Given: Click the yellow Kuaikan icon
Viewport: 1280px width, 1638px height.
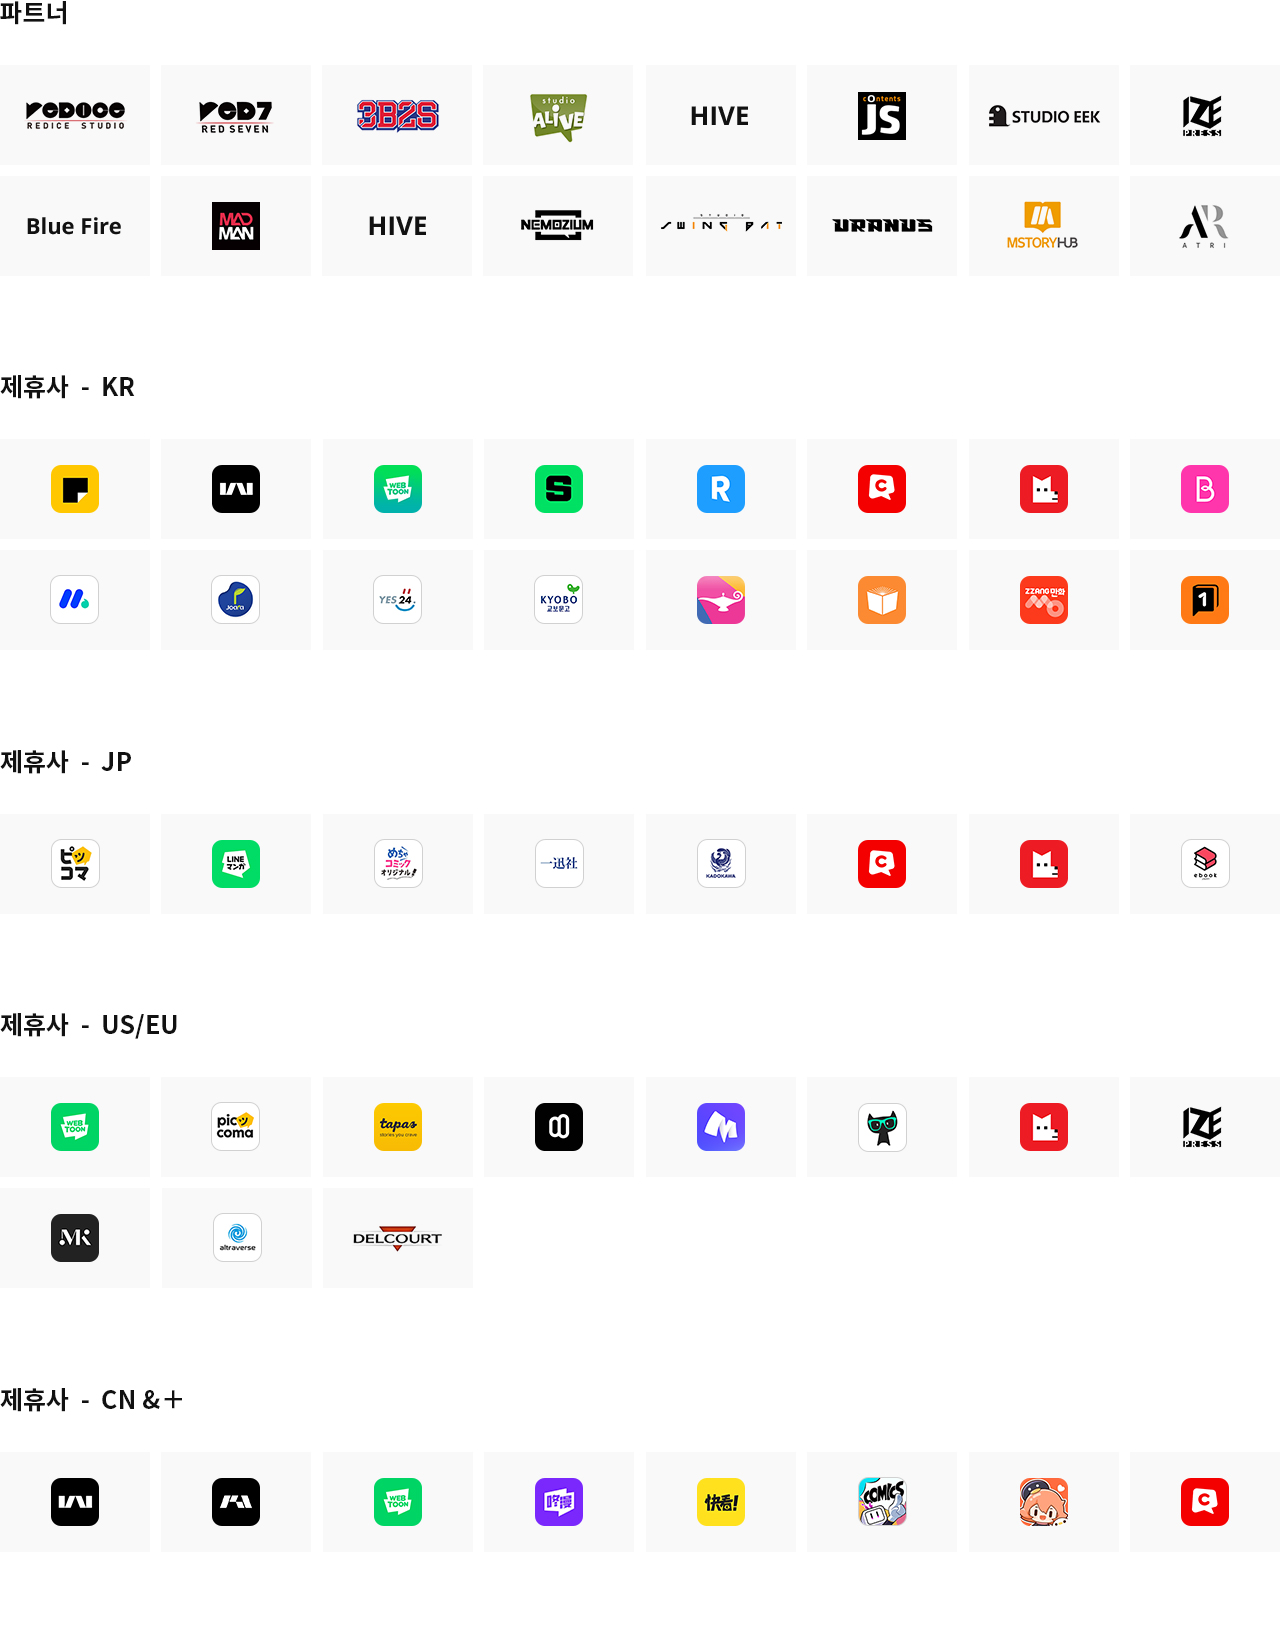Looking at the screenshot, I should point(721,1502).
